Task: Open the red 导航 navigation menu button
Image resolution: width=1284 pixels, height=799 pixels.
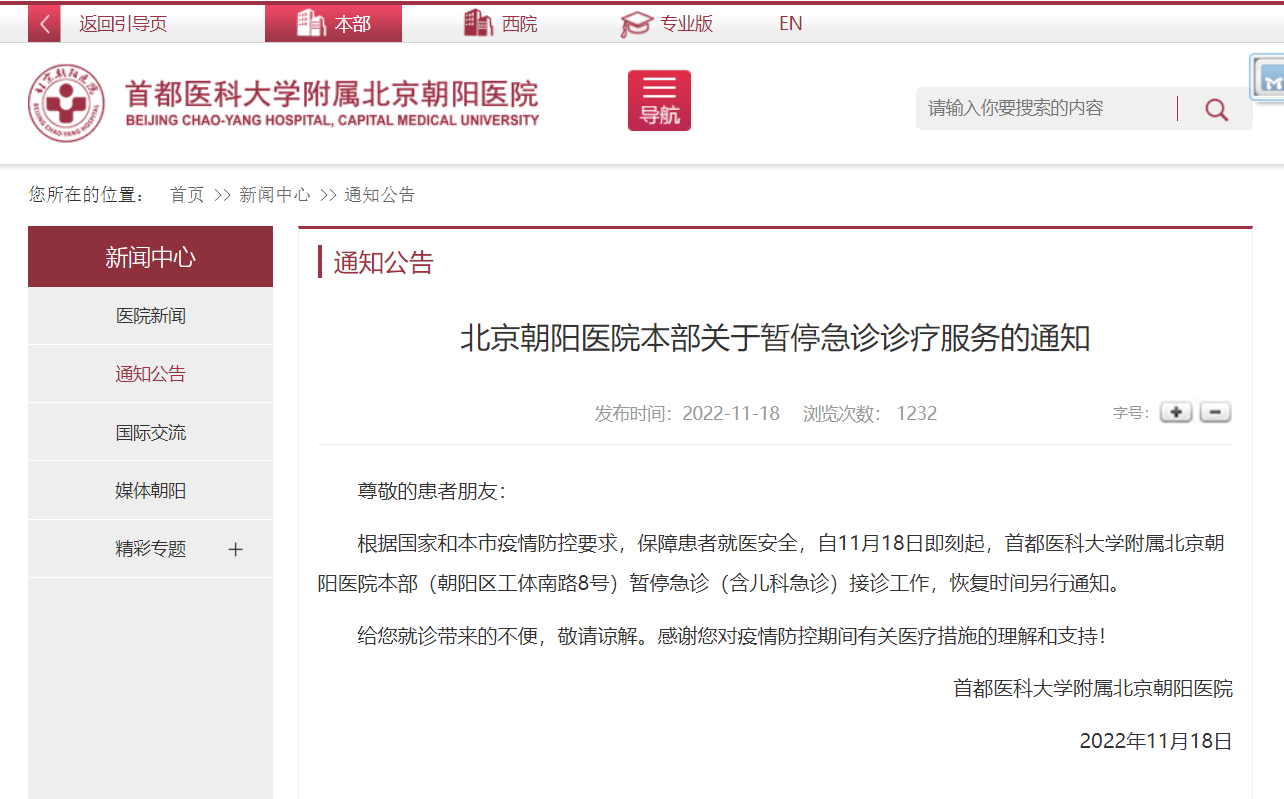Action: tap(659, 100)
